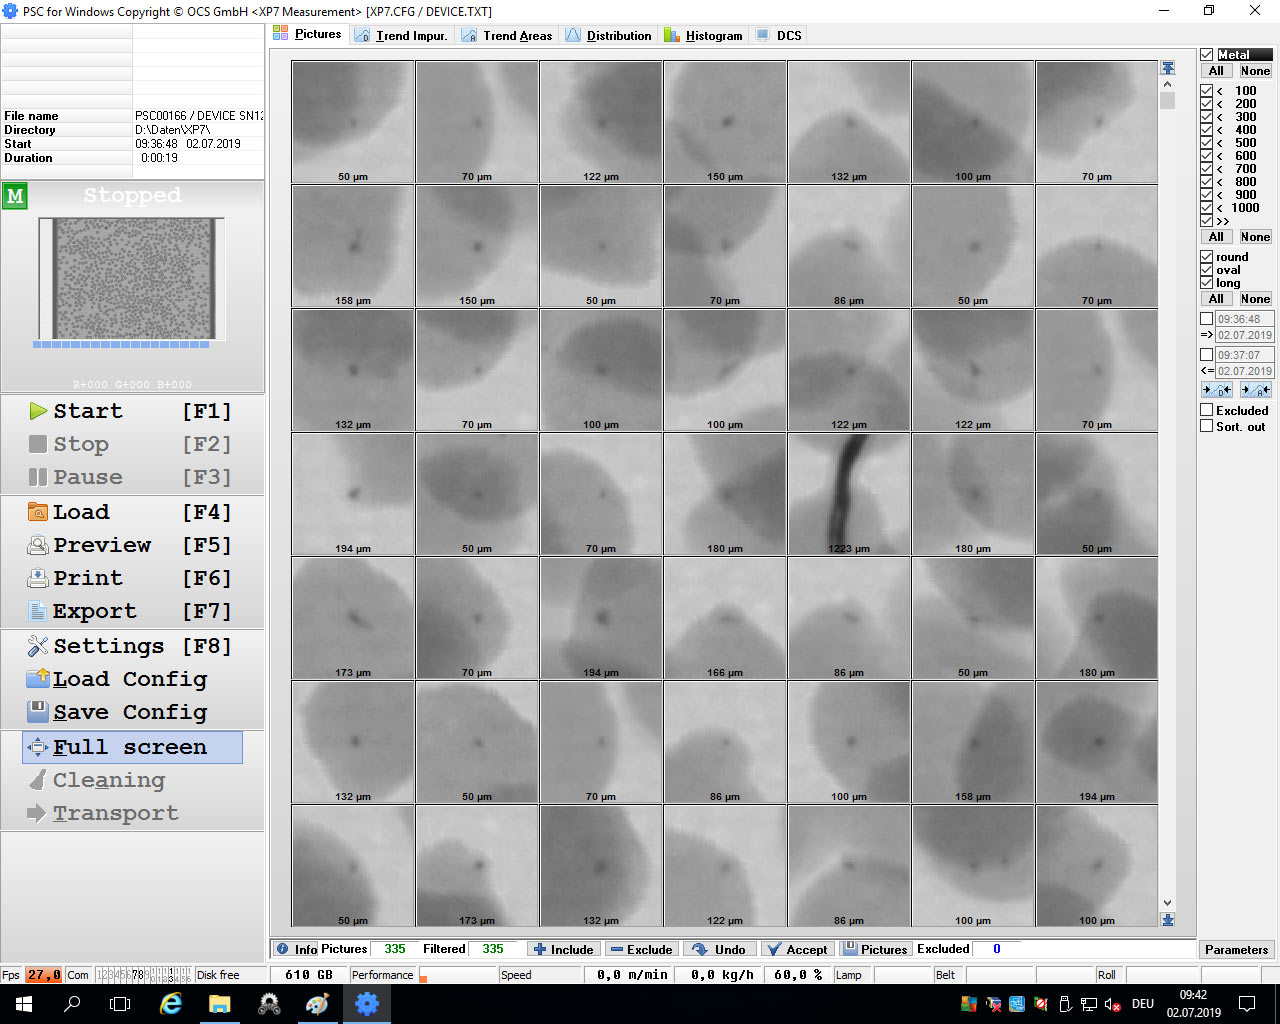Click the Start measurement play icon
This screenshot has height=1024, width=1280.
38,411
